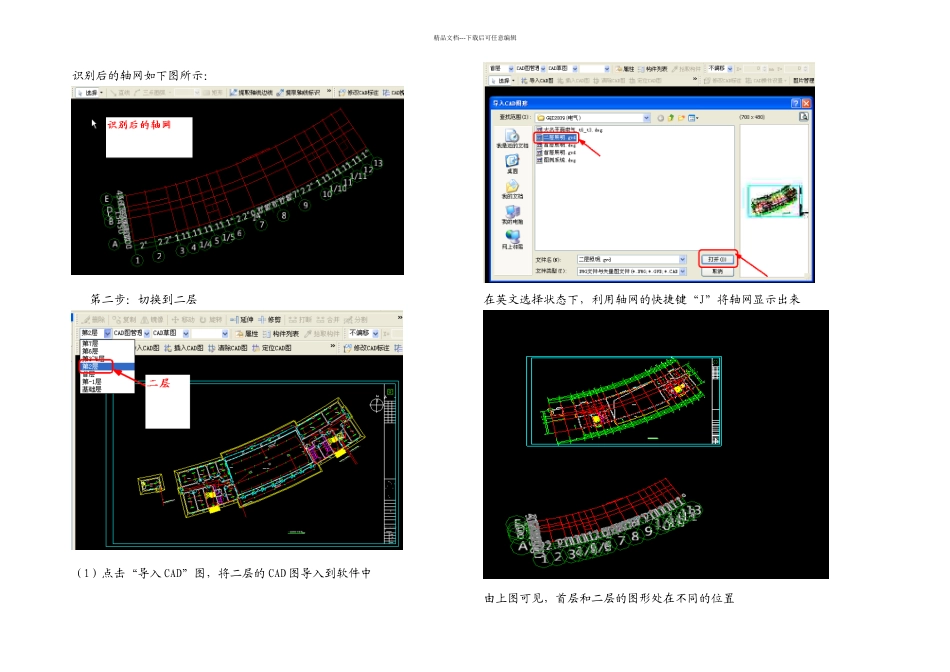This screenshot has width=950, height=672.
Task: Select the 延伸 (extend) tool
Action: (243, 319)
